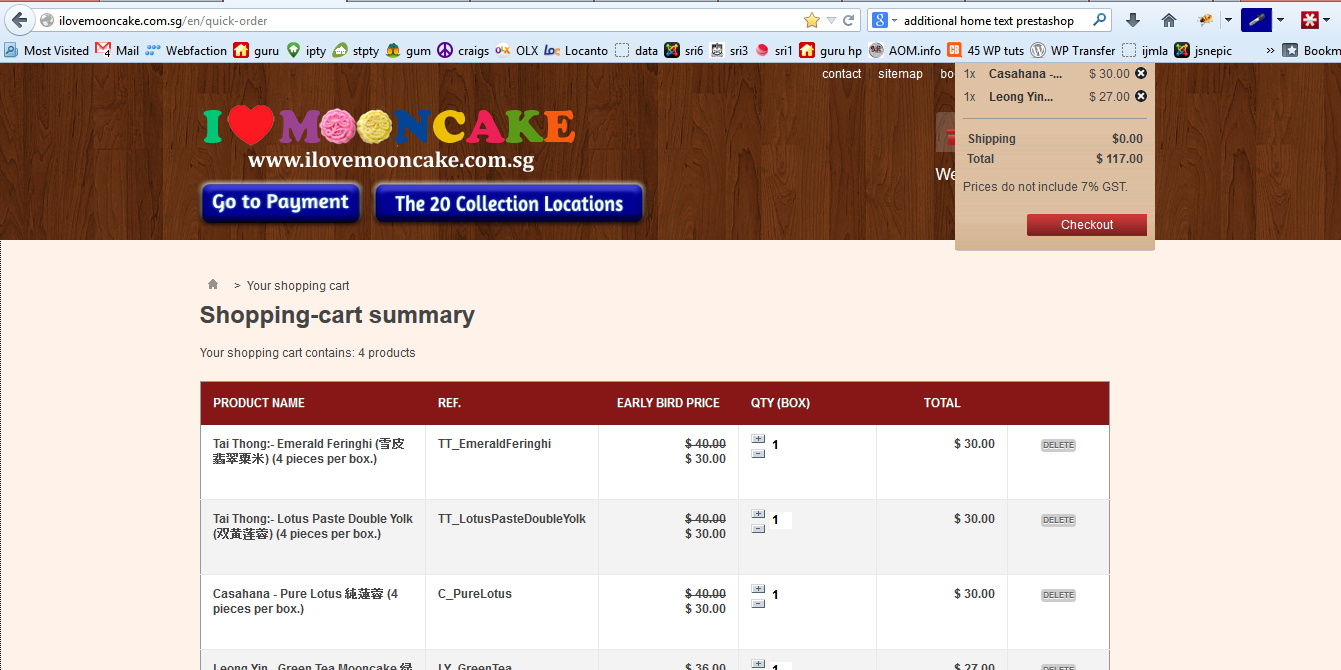Decrease quantity for Lotus Paste Double Yolk
Screen dimensions: 1341x670
[758, 528]
